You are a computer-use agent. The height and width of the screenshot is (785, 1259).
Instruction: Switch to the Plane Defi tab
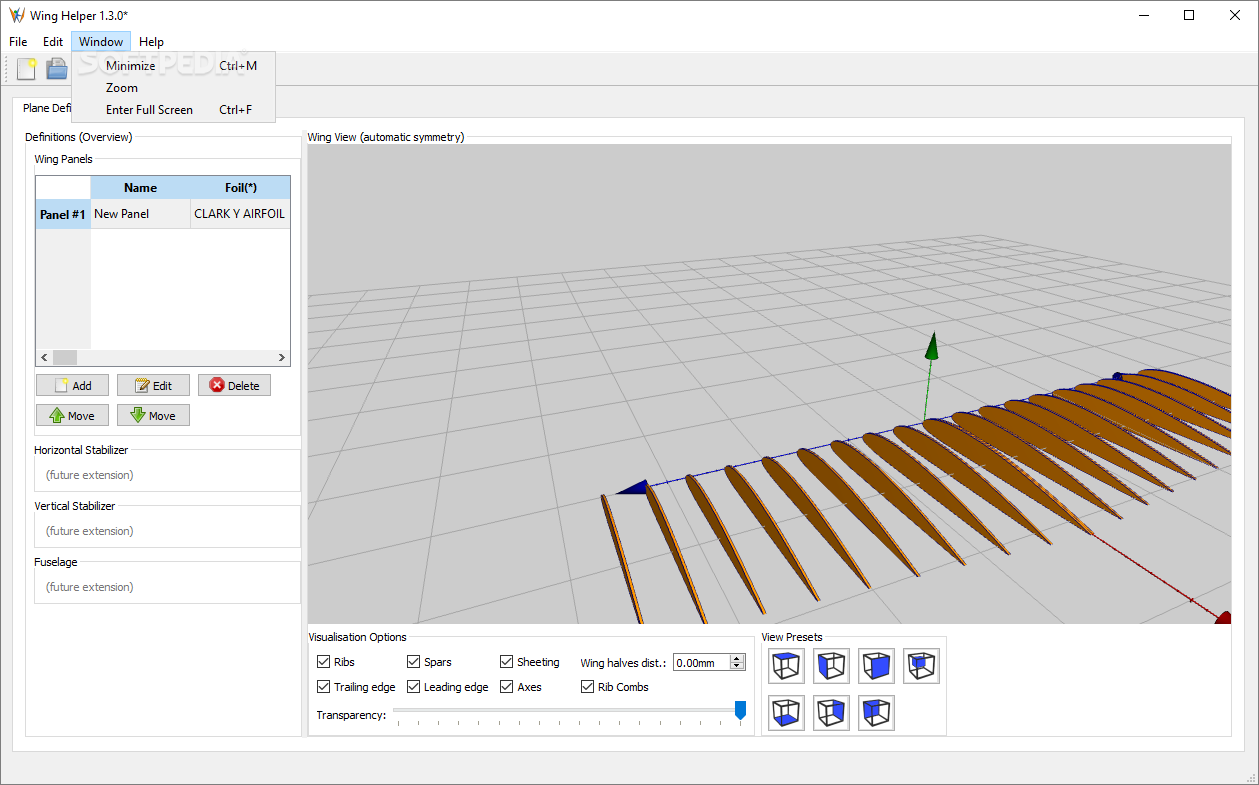pyautogui.click(x=44, y=108)
